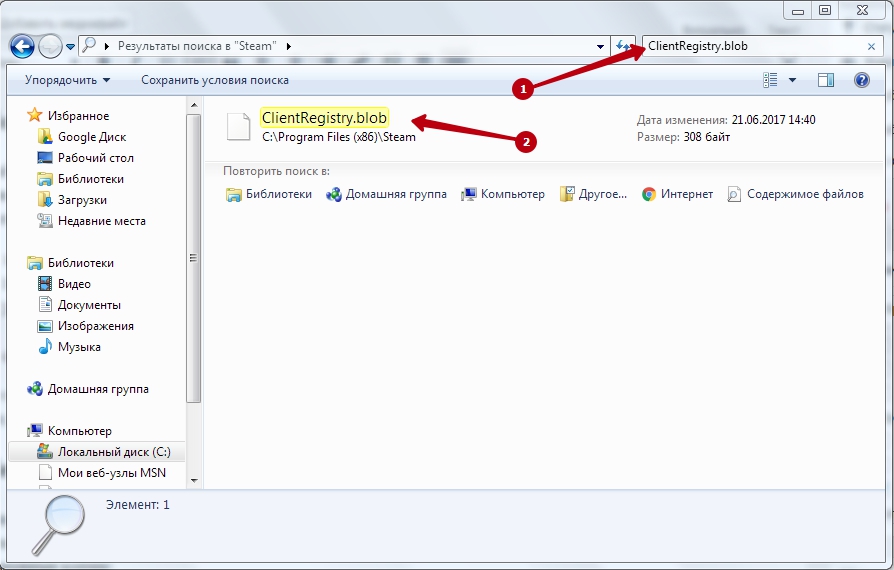
Task: Repeat search in Компьютер
Action: (503, 194)
